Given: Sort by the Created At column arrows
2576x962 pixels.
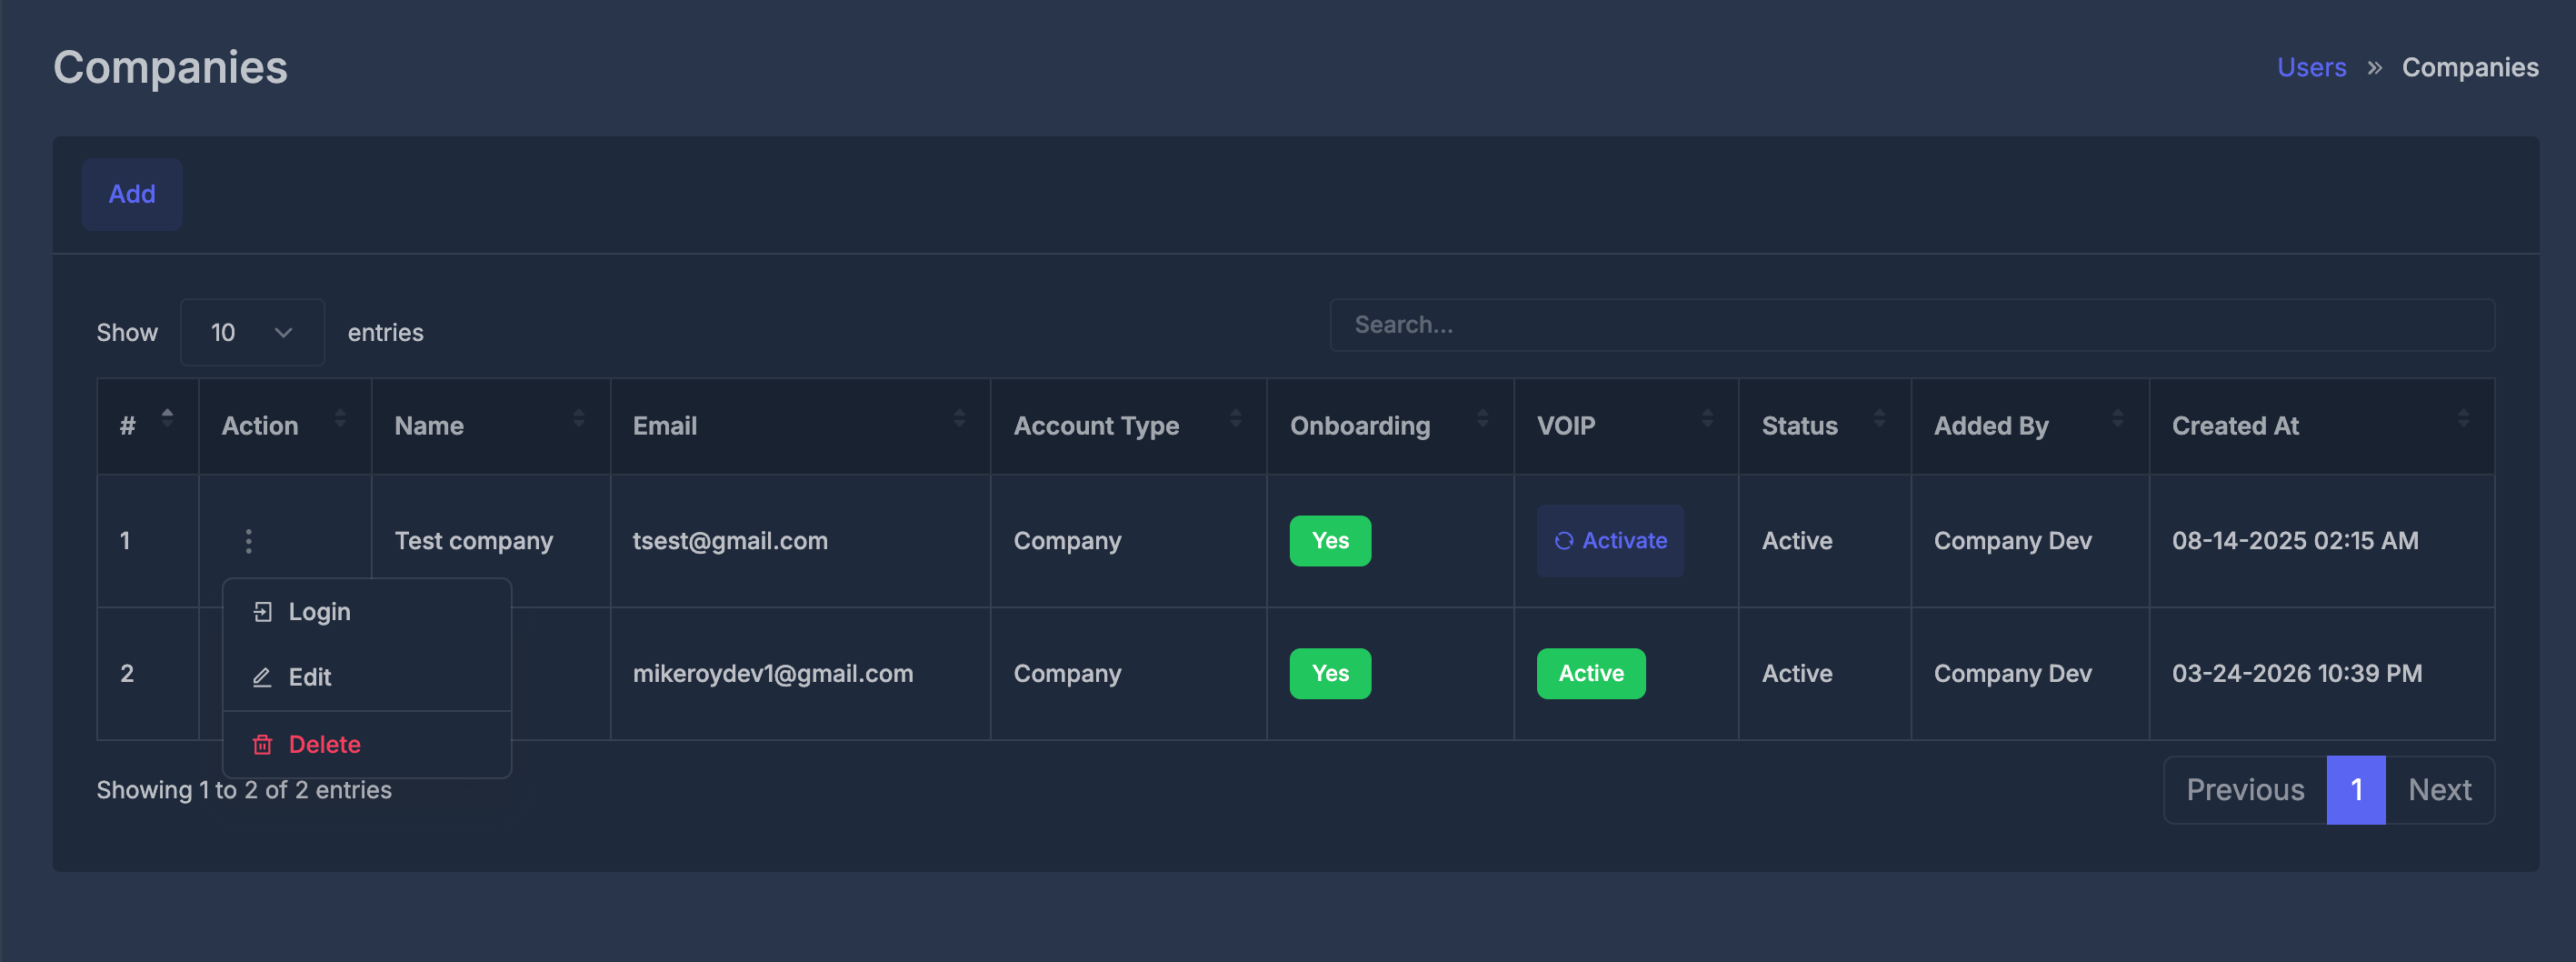Looking at the screenshot, I should click(x=2463, y=418).
